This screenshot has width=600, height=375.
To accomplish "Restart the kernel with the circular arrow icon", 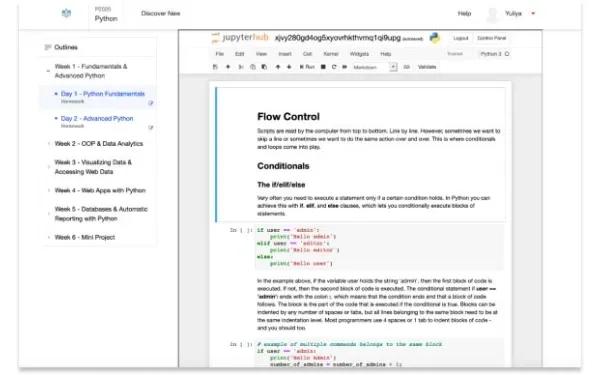I will [x=334, y=67].
